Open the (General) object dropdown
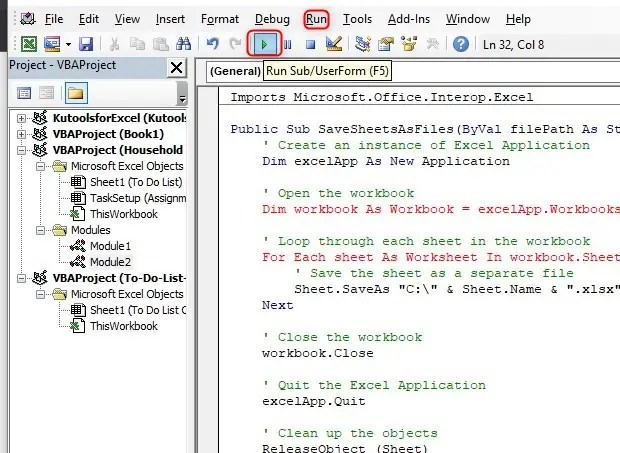 pos(232,71)
